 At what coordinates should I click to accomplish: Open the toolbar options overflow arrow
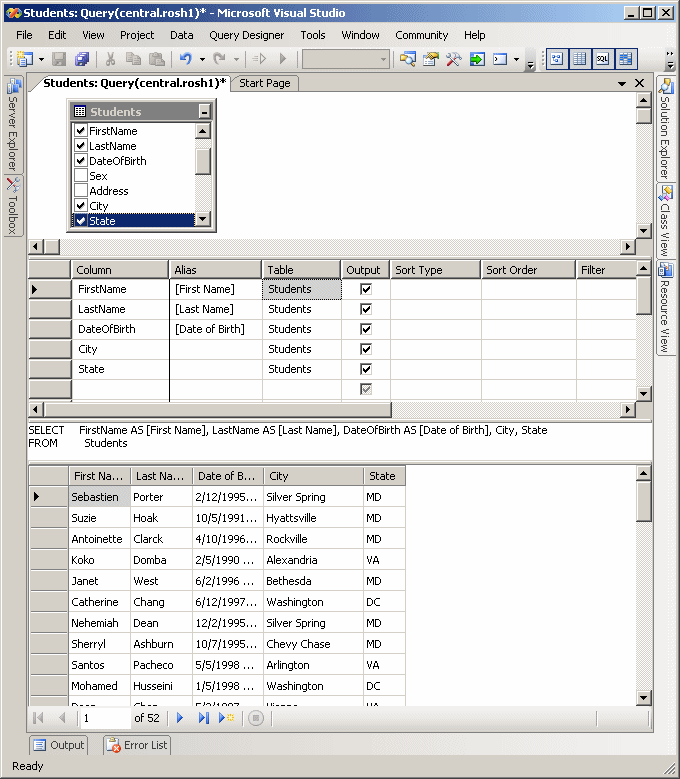[x=530, y=64]
